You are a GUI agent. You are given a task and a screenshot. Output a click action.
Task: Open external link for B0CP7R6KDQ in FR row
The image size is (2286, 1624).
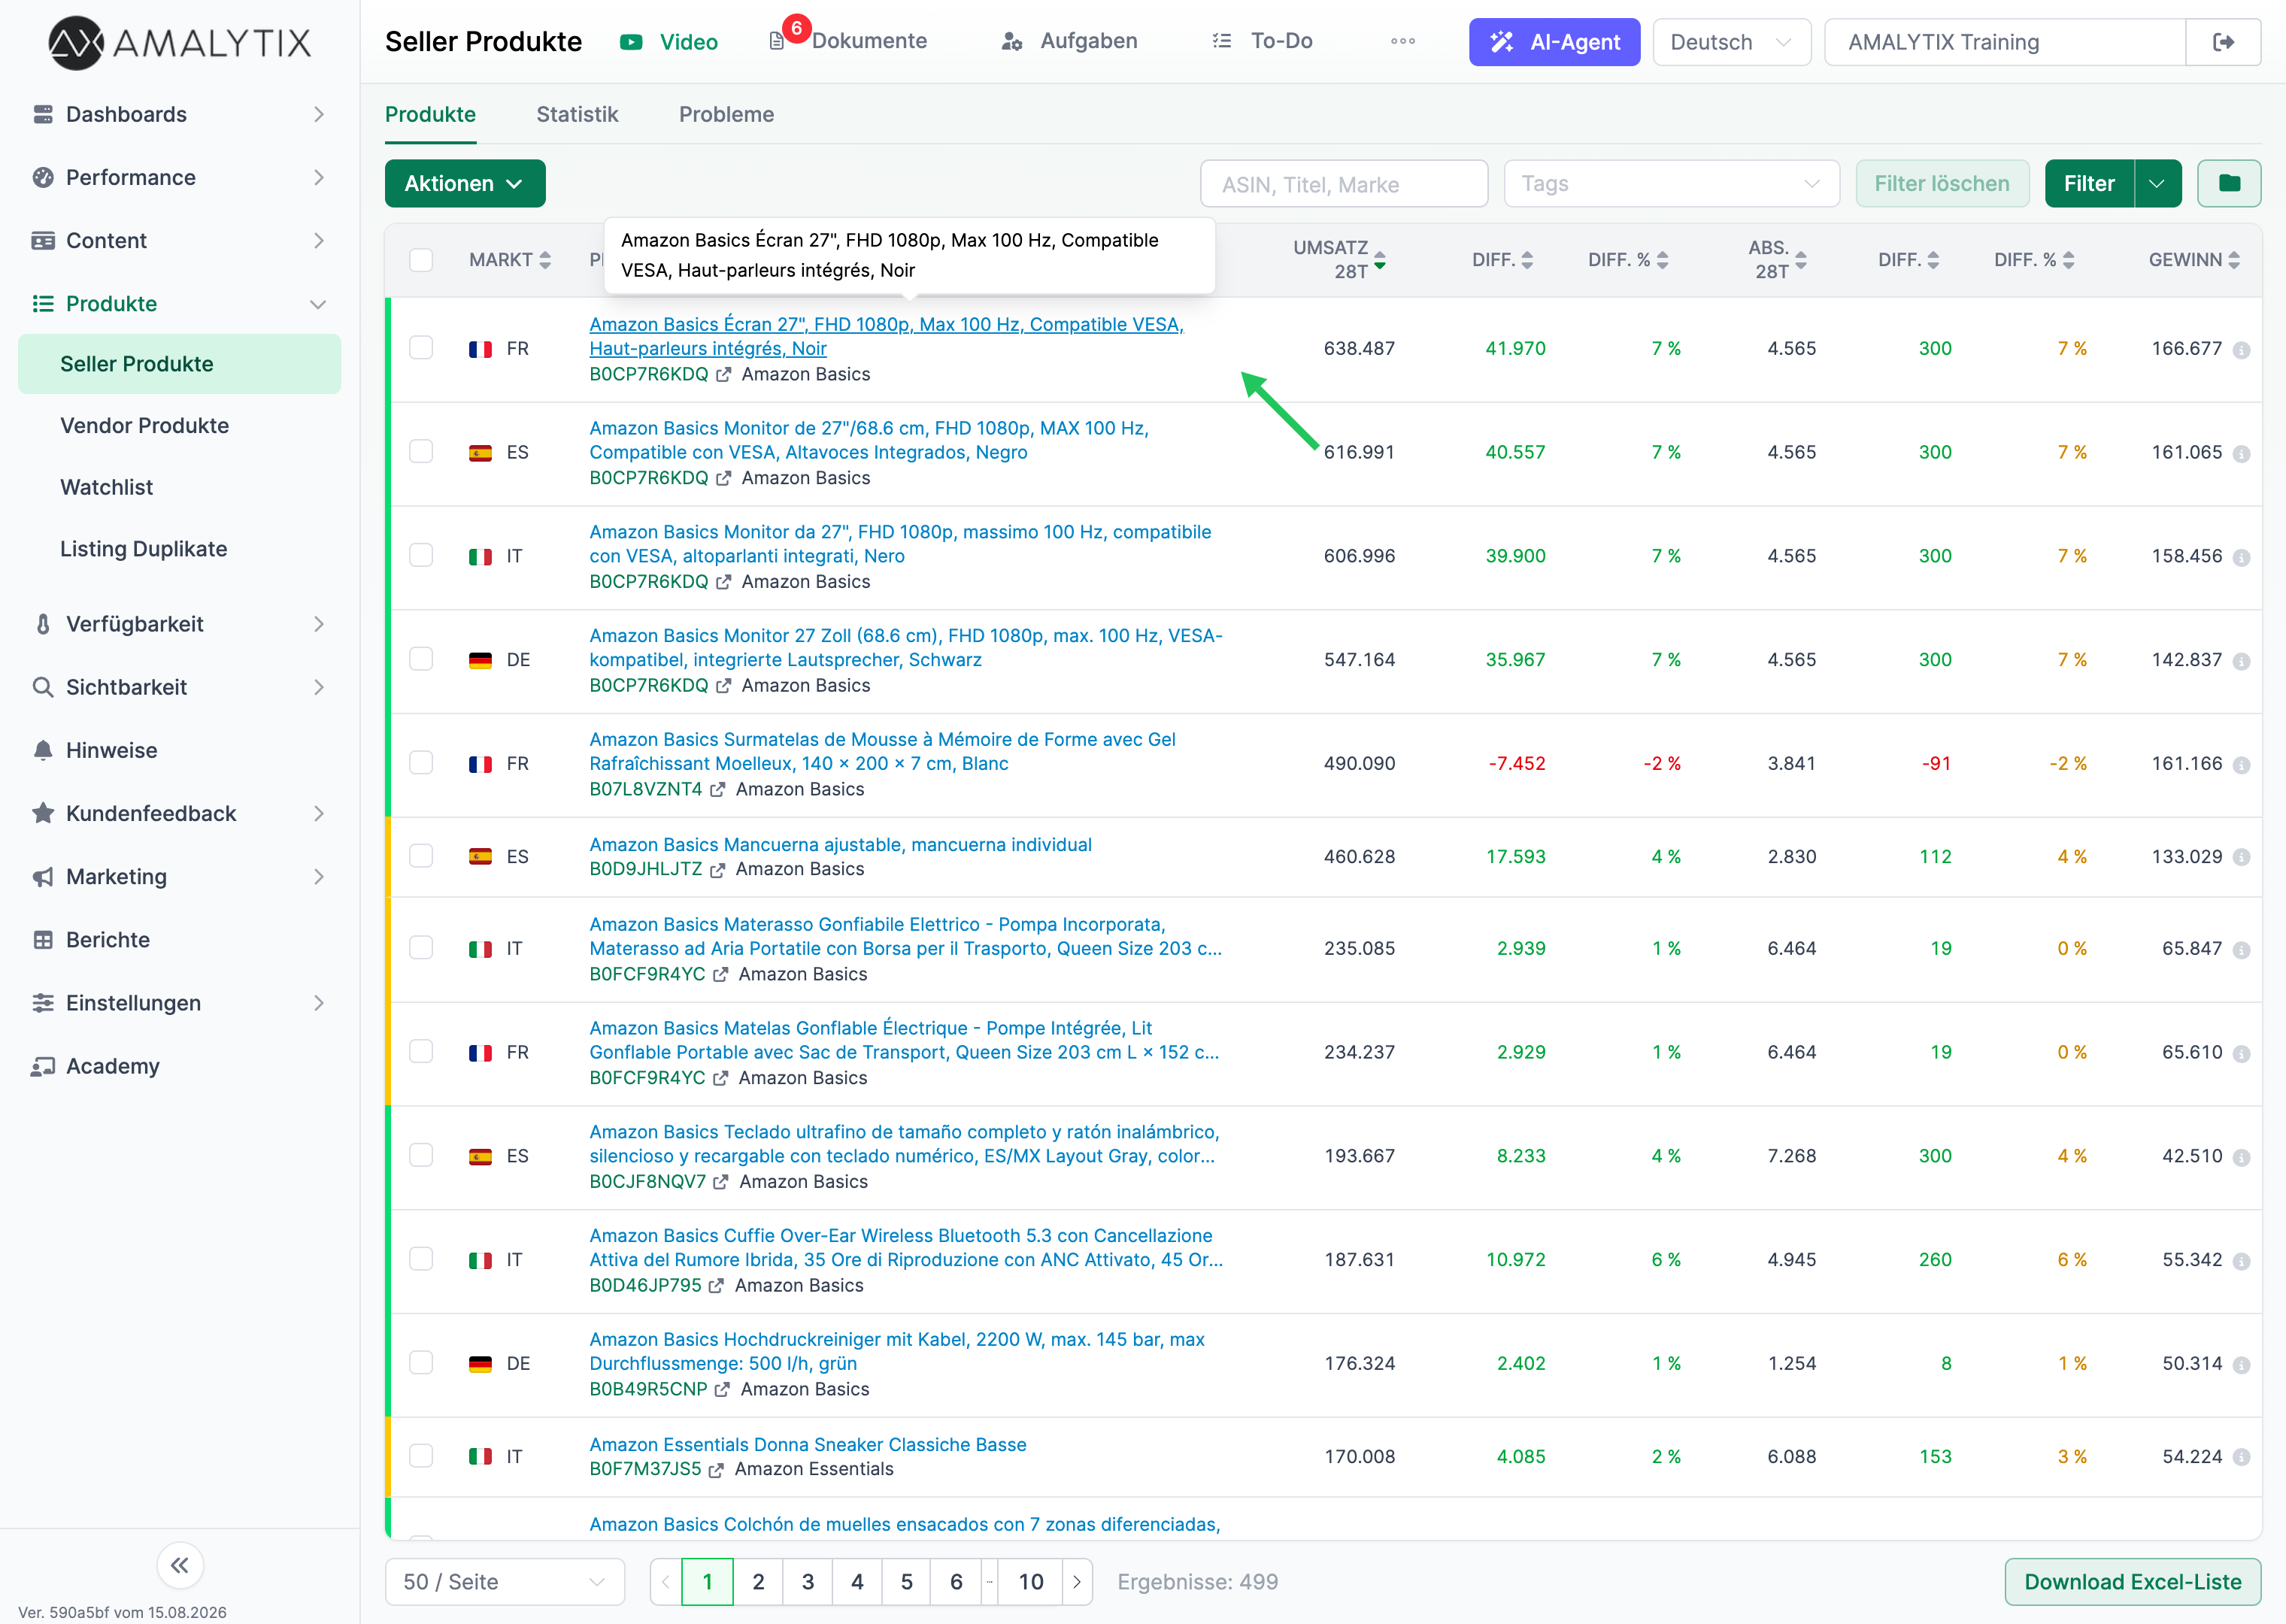[723, 375]
